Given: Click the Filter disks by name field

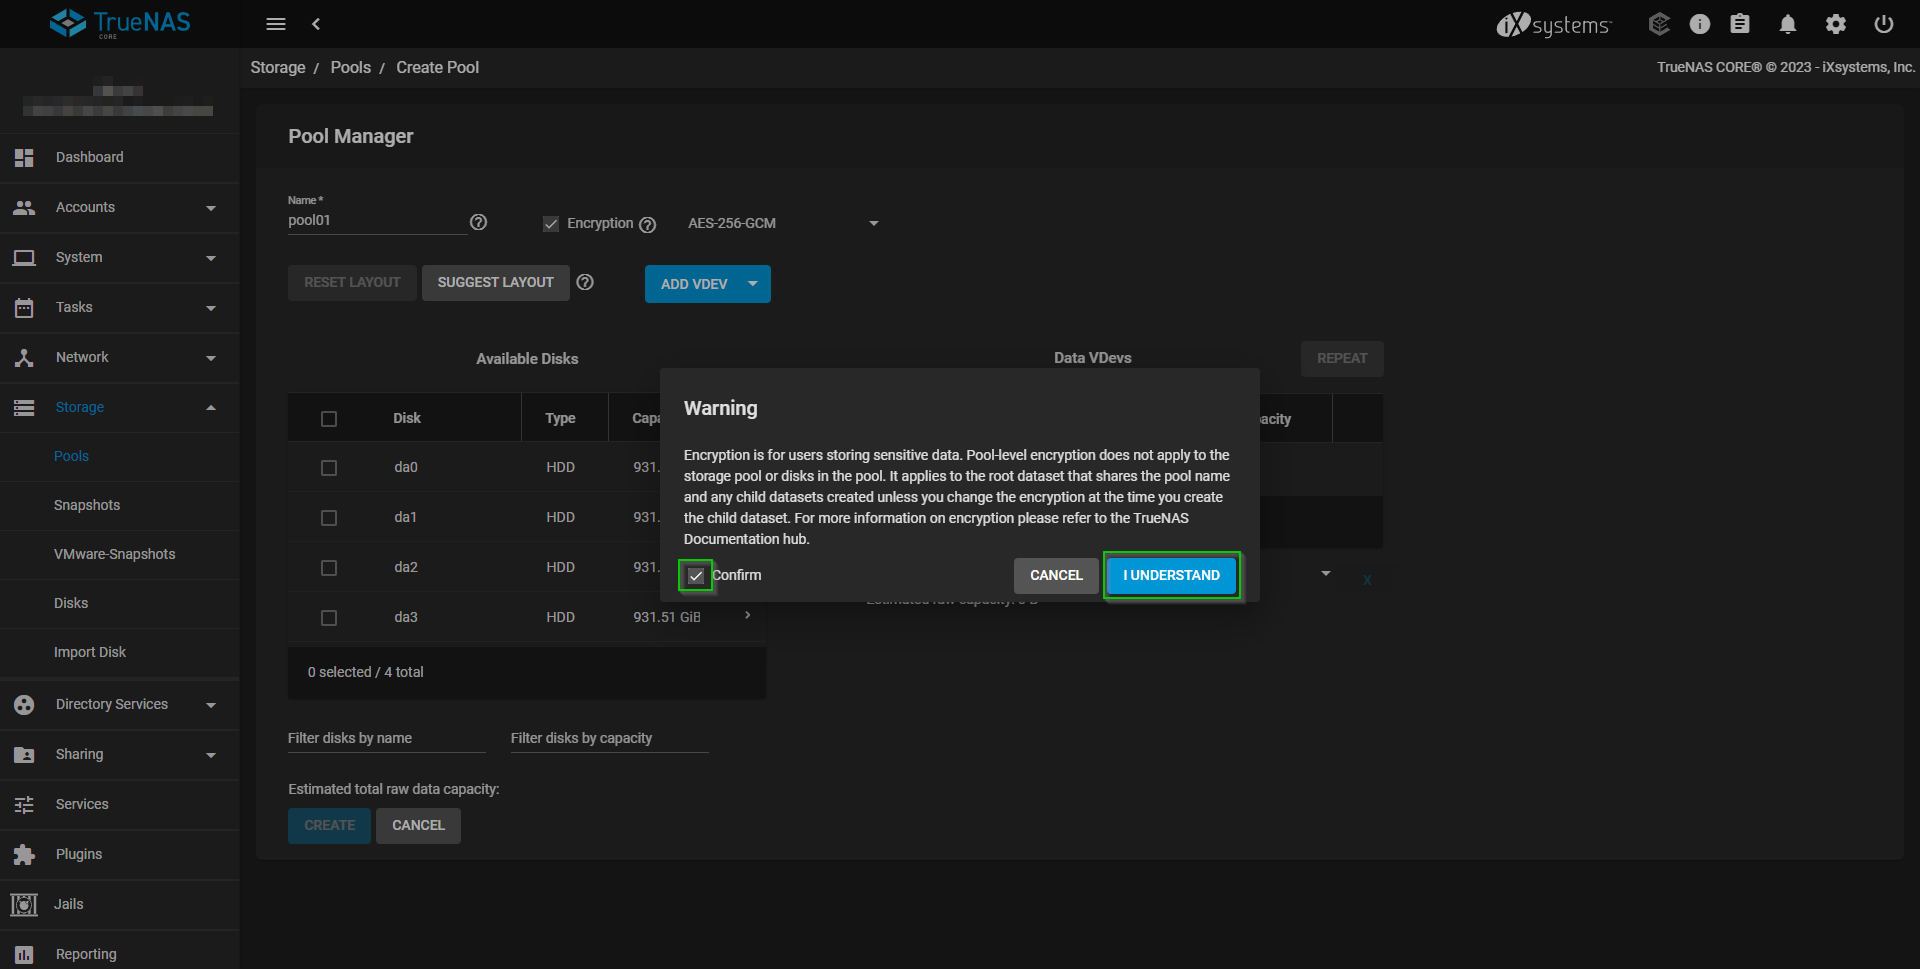Looking at the screenshot, I should point(386,739).
